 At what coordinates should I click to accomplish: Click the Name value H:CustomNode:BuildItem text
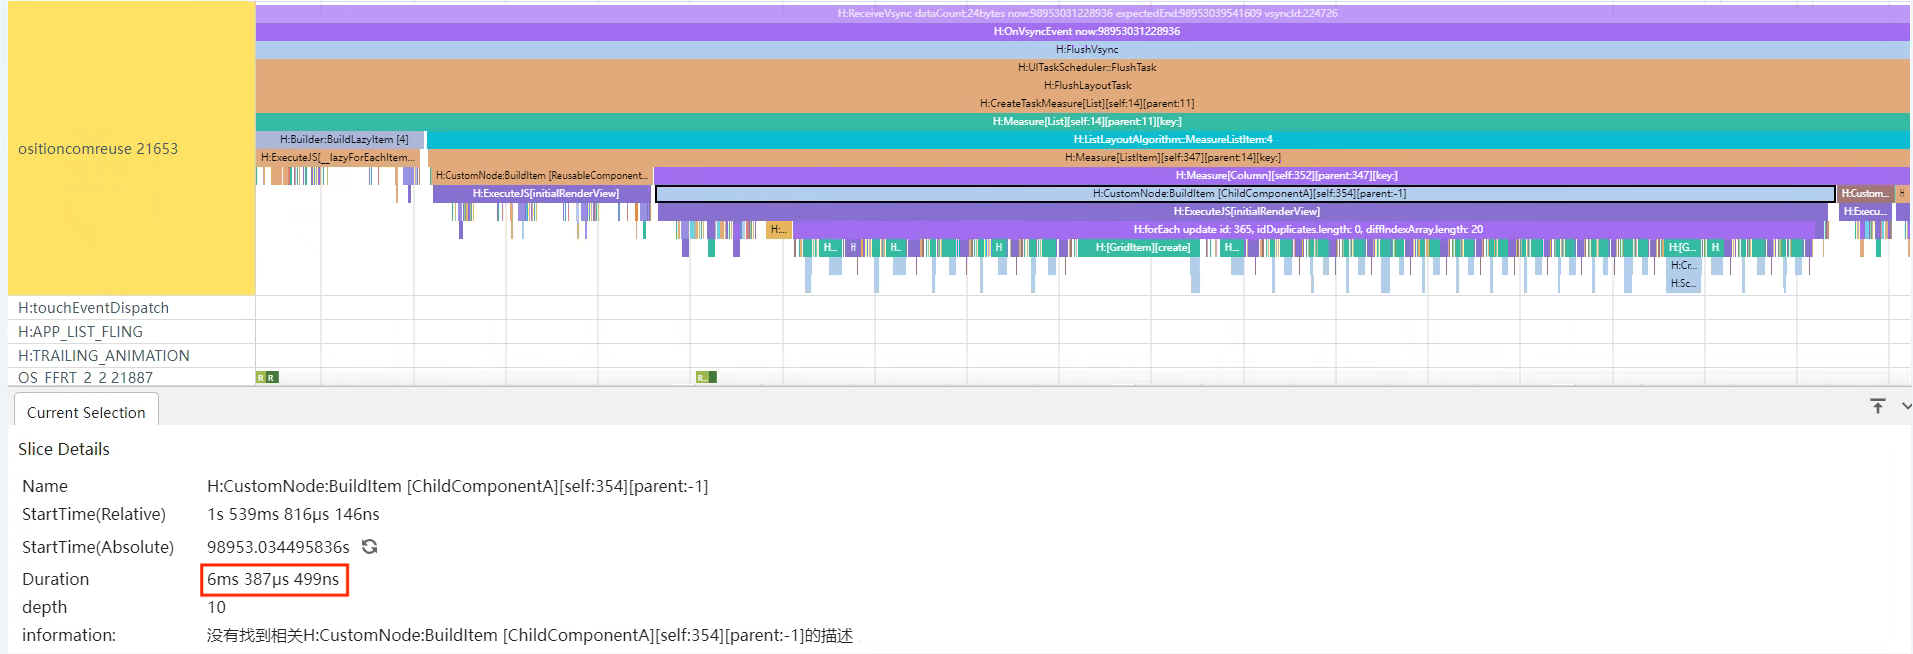point(457,486)
